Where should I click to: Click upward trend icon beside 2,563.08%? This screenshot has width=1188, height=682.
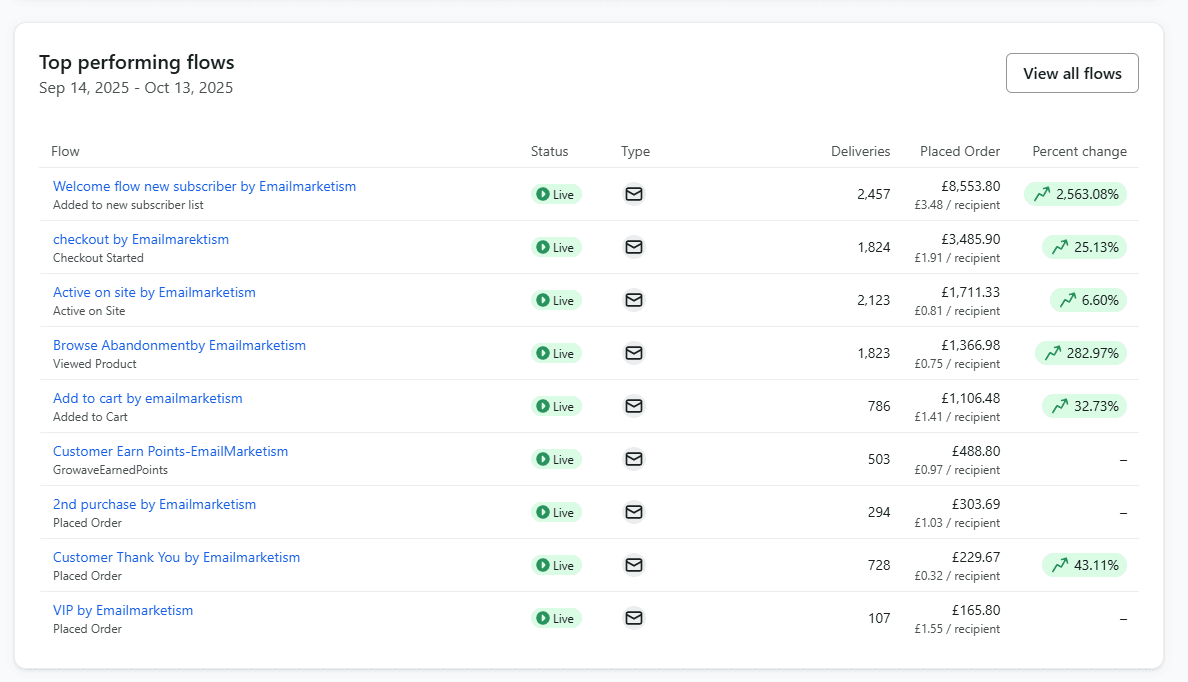(1042, 194)
